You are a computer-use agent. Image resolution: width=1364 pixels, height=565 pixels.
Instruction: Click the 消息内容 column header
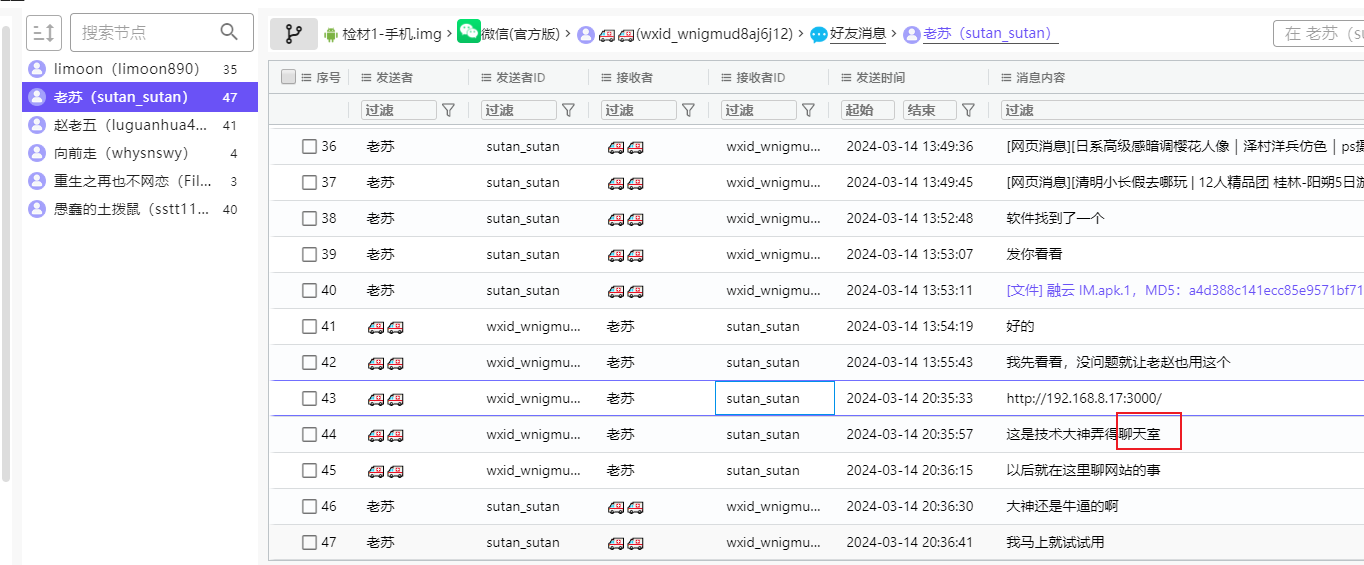(x=1040, y=77)
